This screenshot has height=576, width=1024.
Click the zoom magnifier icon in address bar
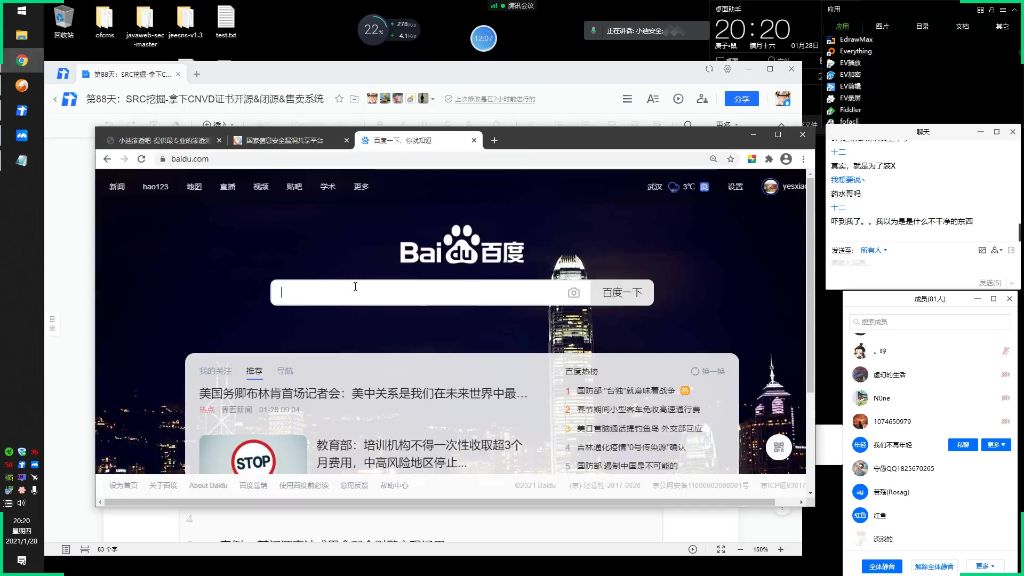713,159
